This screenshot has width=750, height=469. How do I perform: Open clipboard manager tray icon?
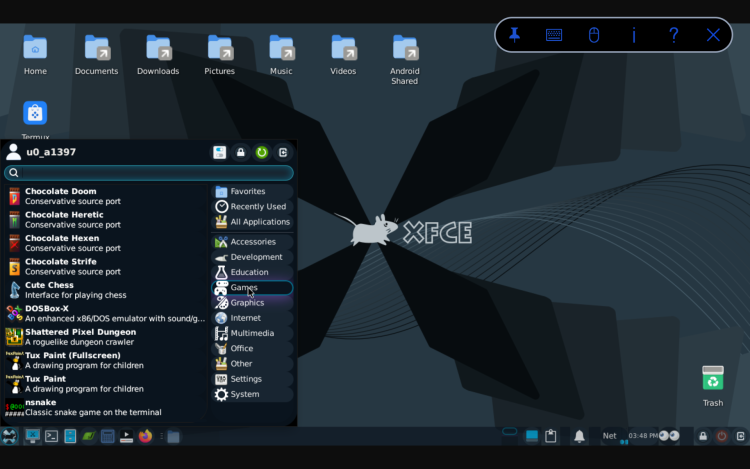tap(551, 436)
